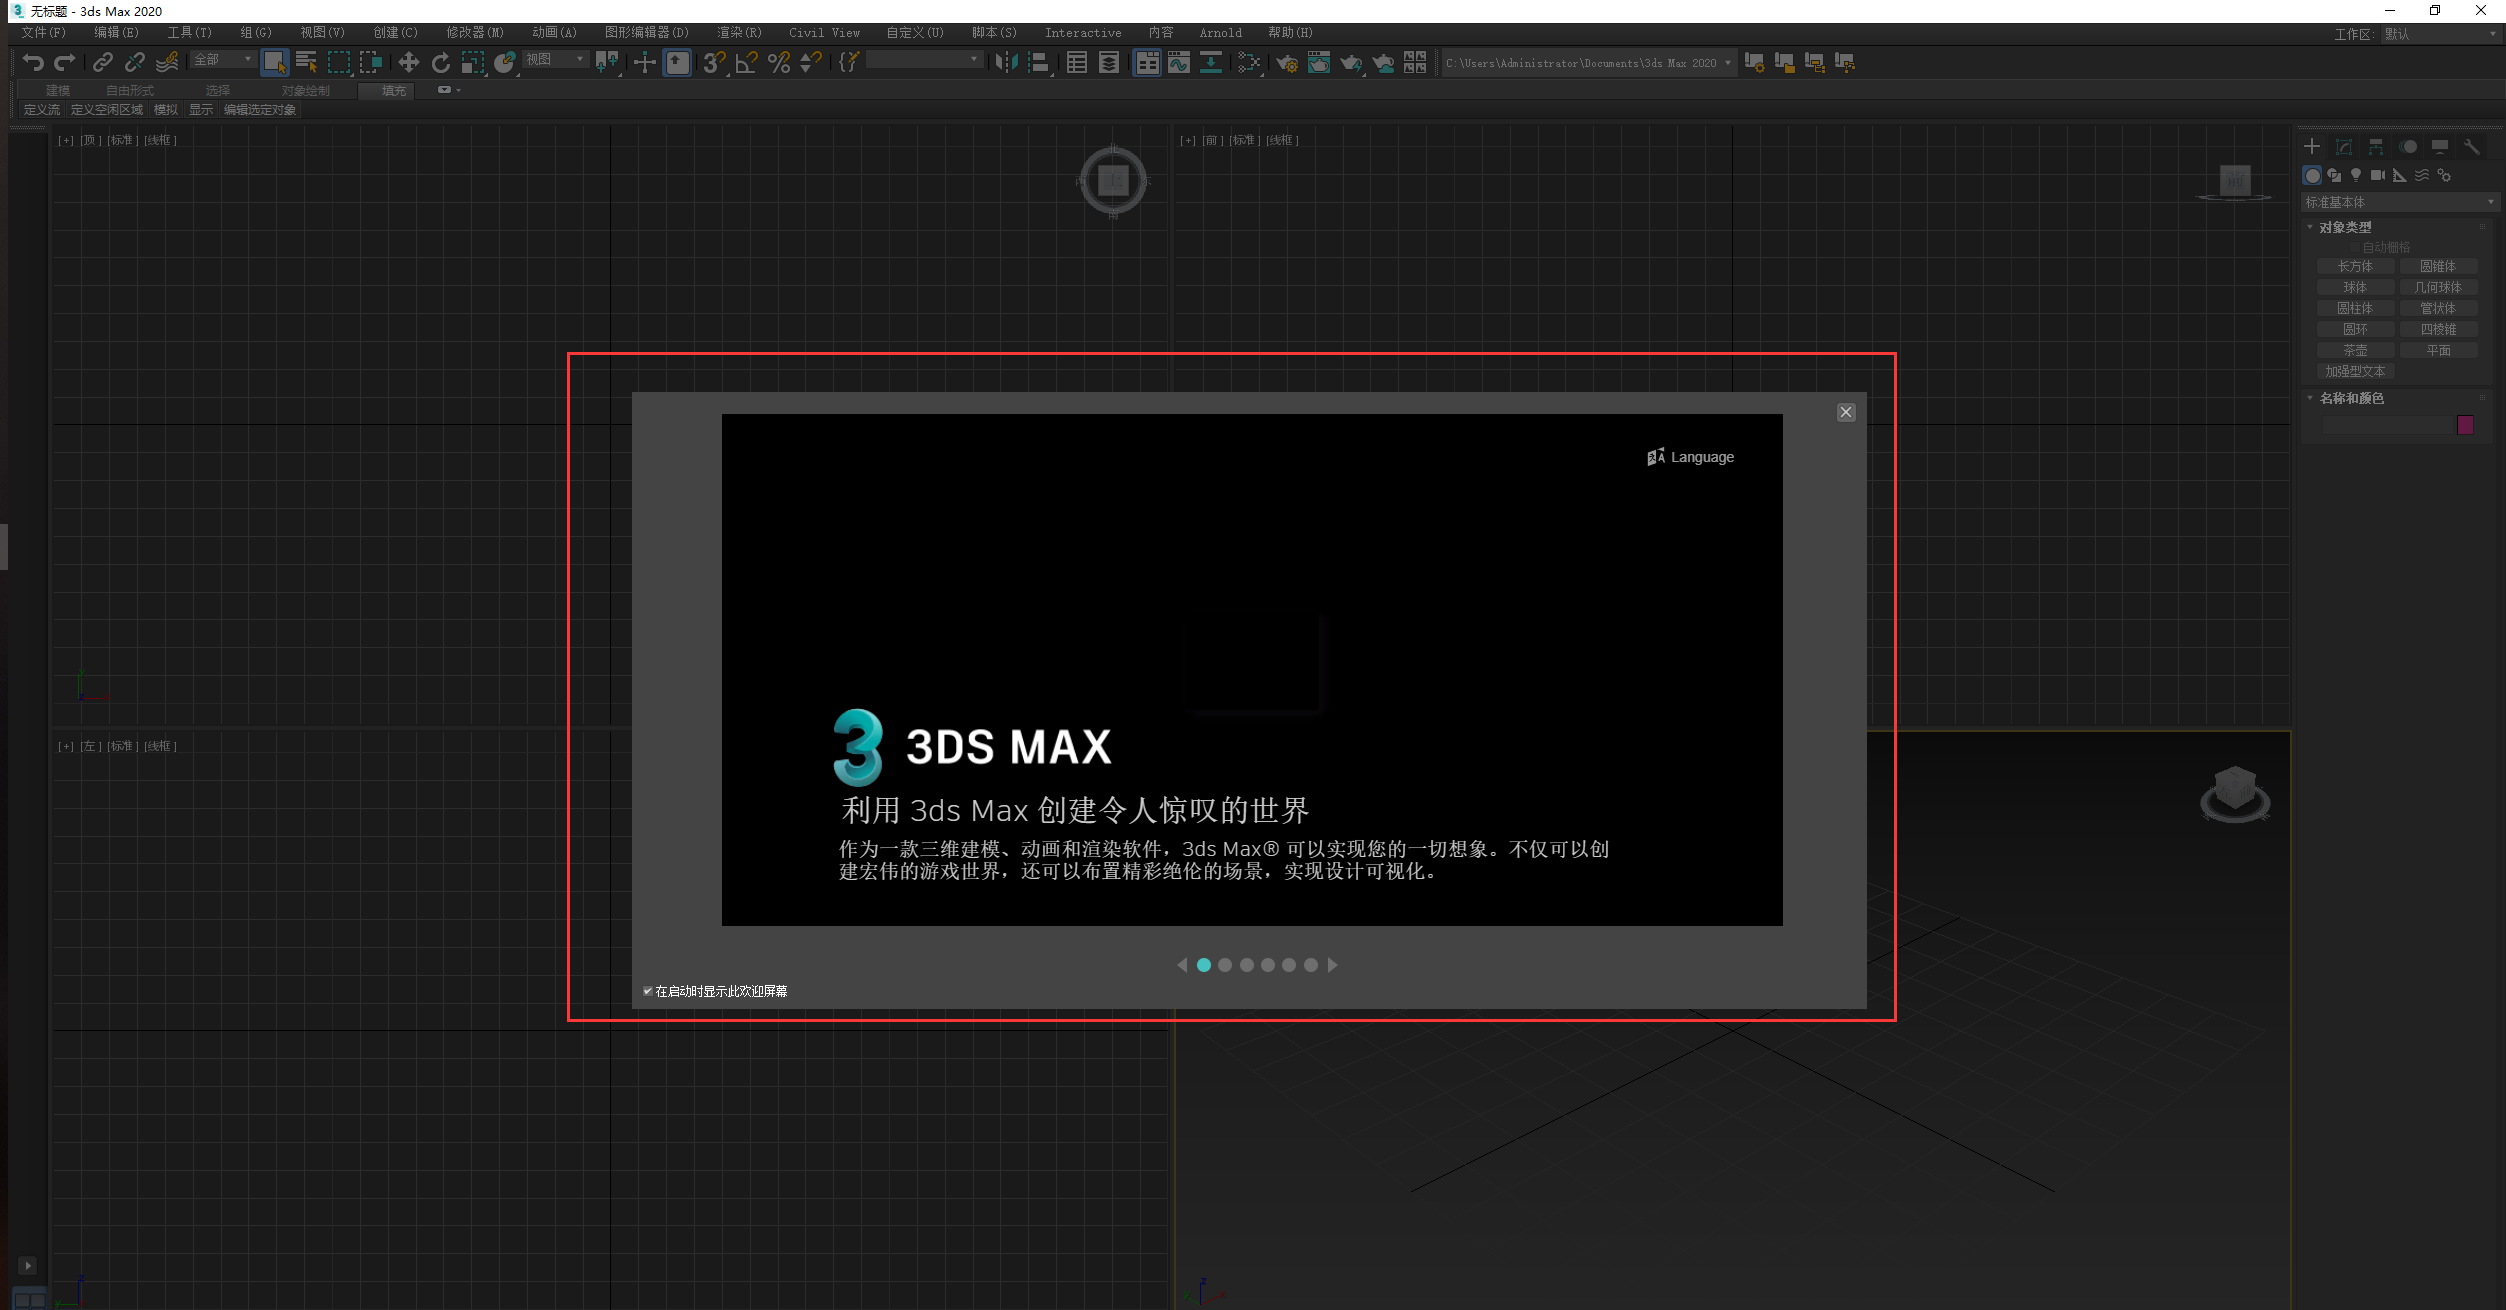Click the object color swatch

click(2465, 425)
